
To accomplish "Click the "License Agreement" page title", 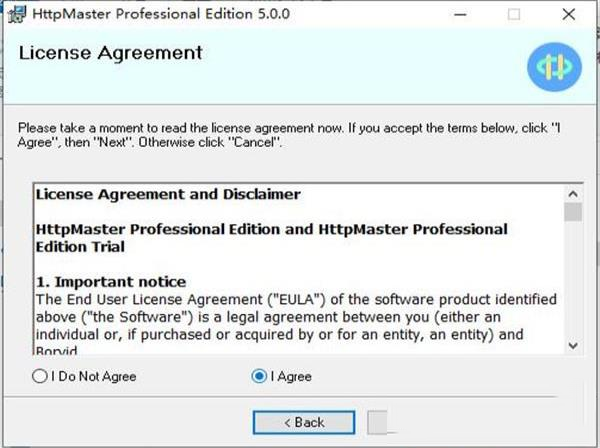I will [111, 53].
